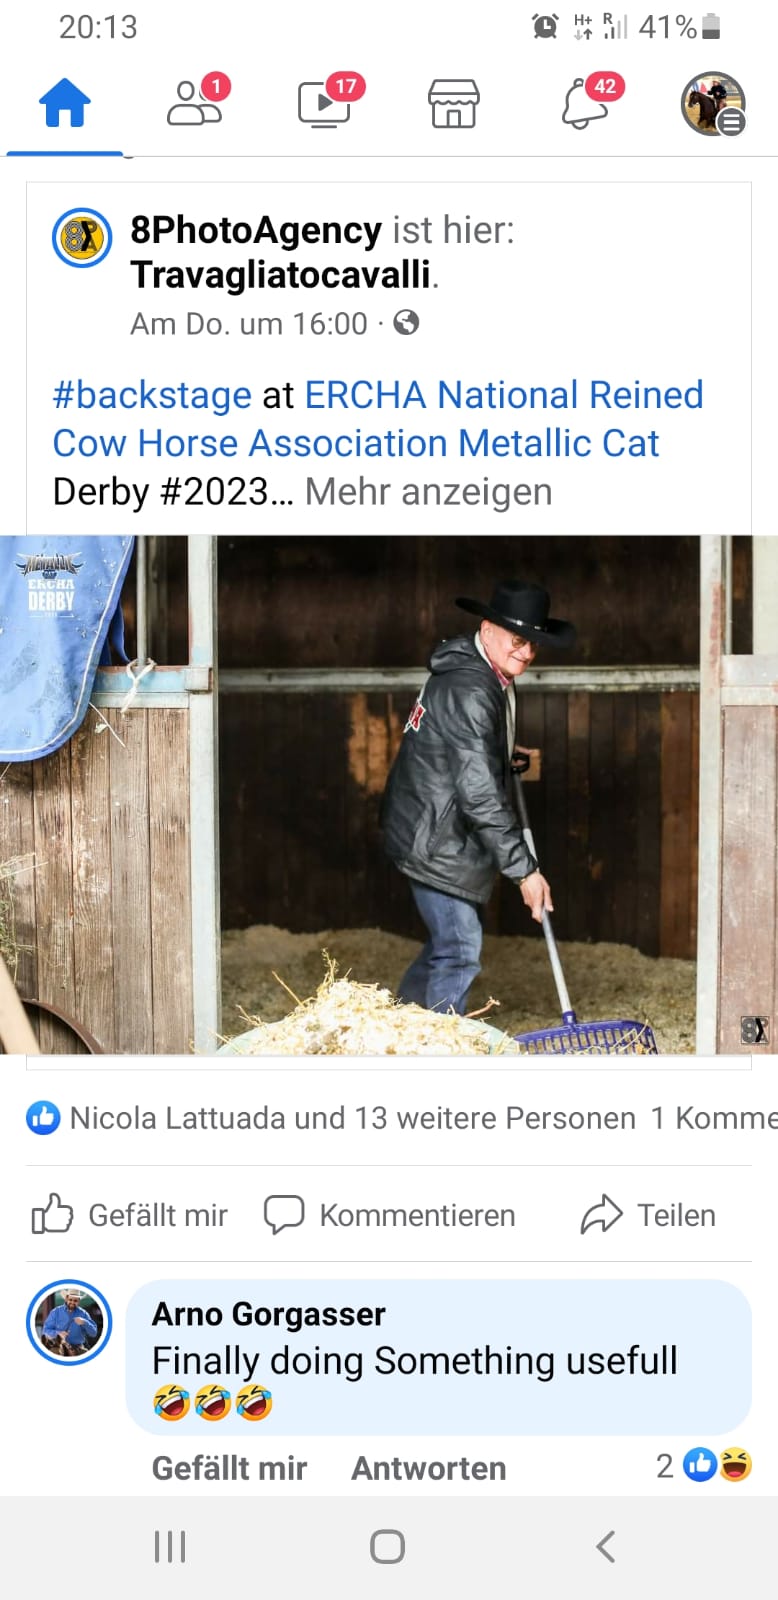Open the Travagliatocavalli location link
Image resolution: width=778 pixels, height=1600 pixels.
281,274
